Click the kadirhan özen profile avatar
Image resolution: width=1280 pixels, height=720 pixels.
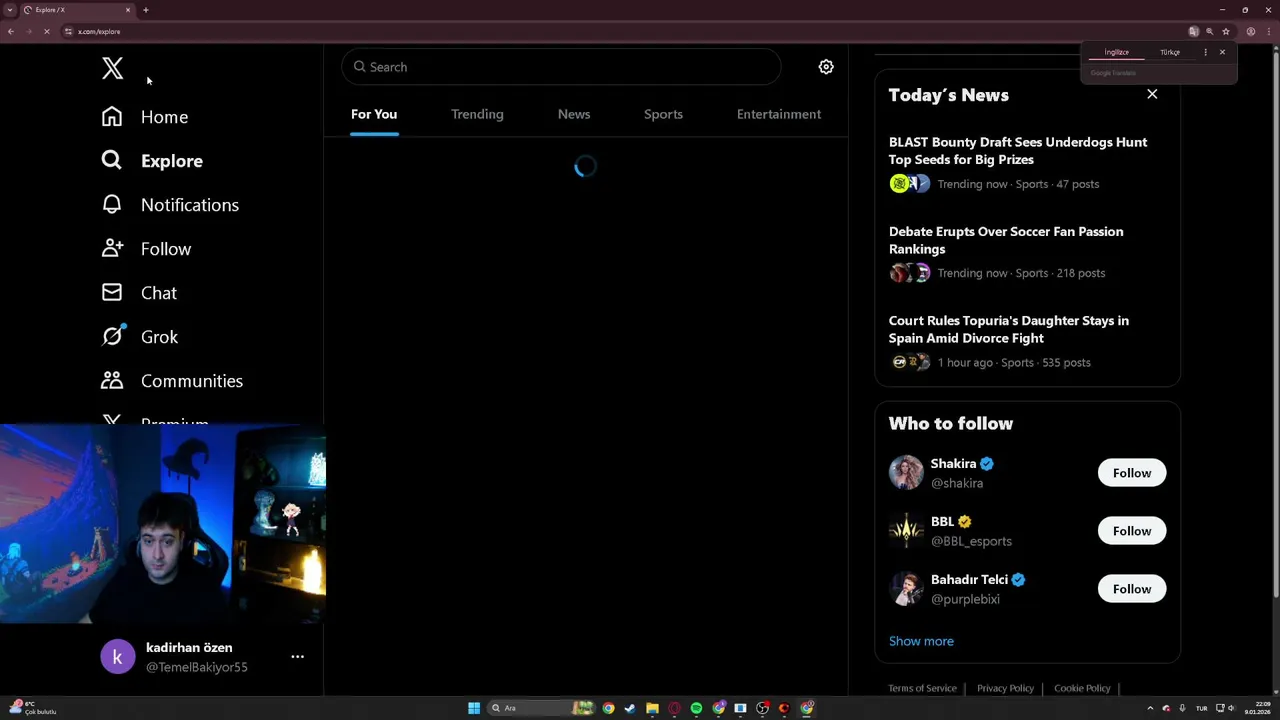coord(118,657)
